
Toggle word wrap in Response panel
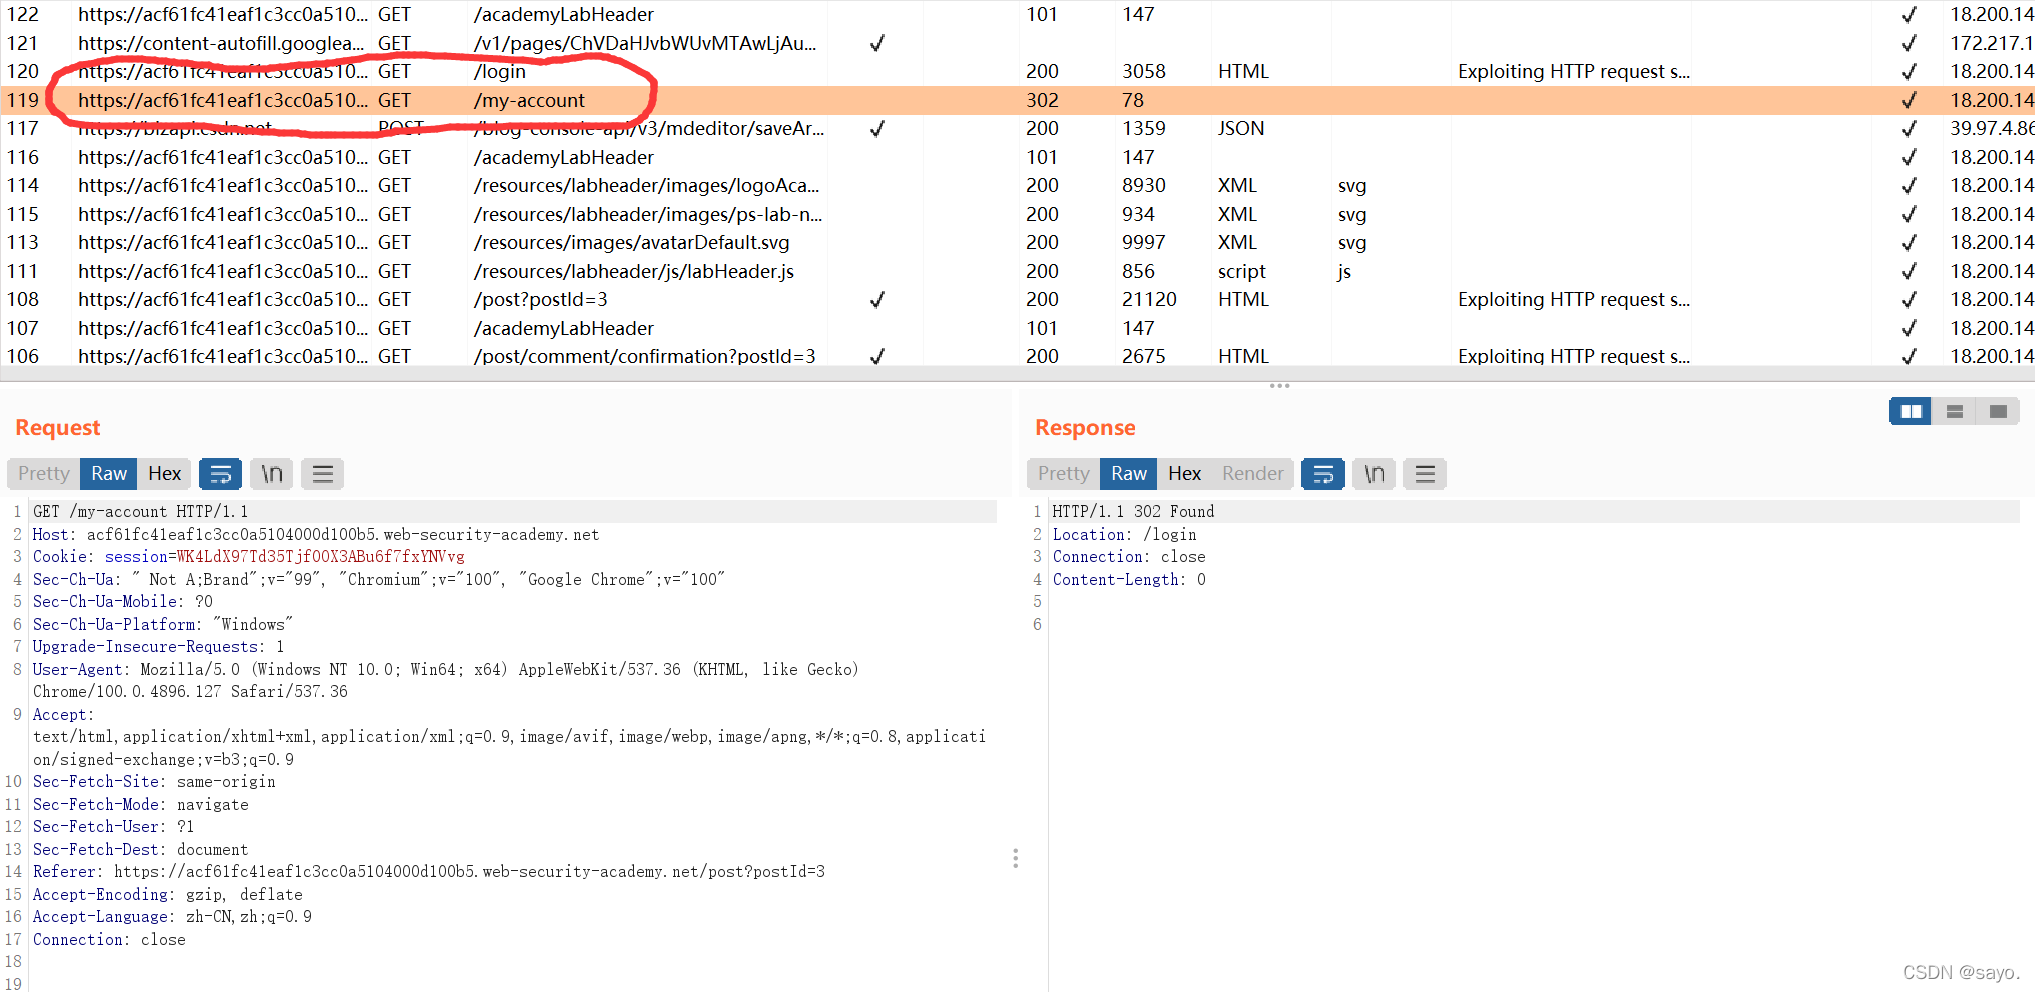coord(1323,474)
